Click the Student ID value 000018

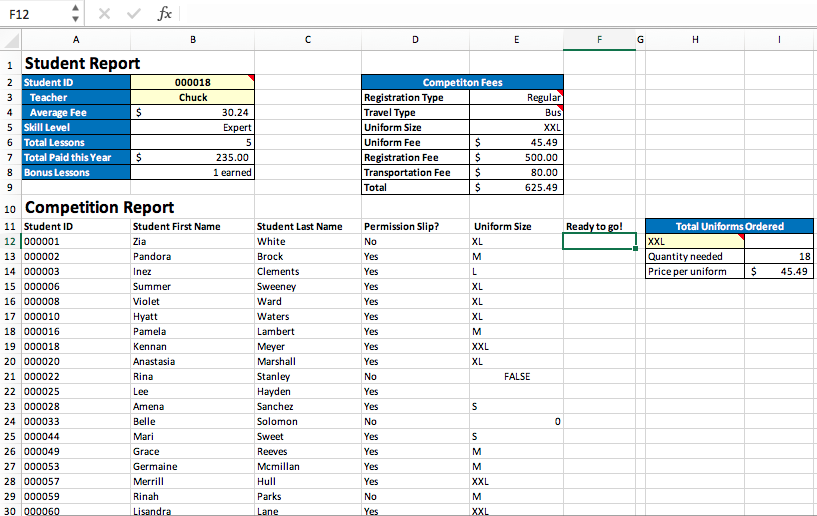tap(193, 82)
